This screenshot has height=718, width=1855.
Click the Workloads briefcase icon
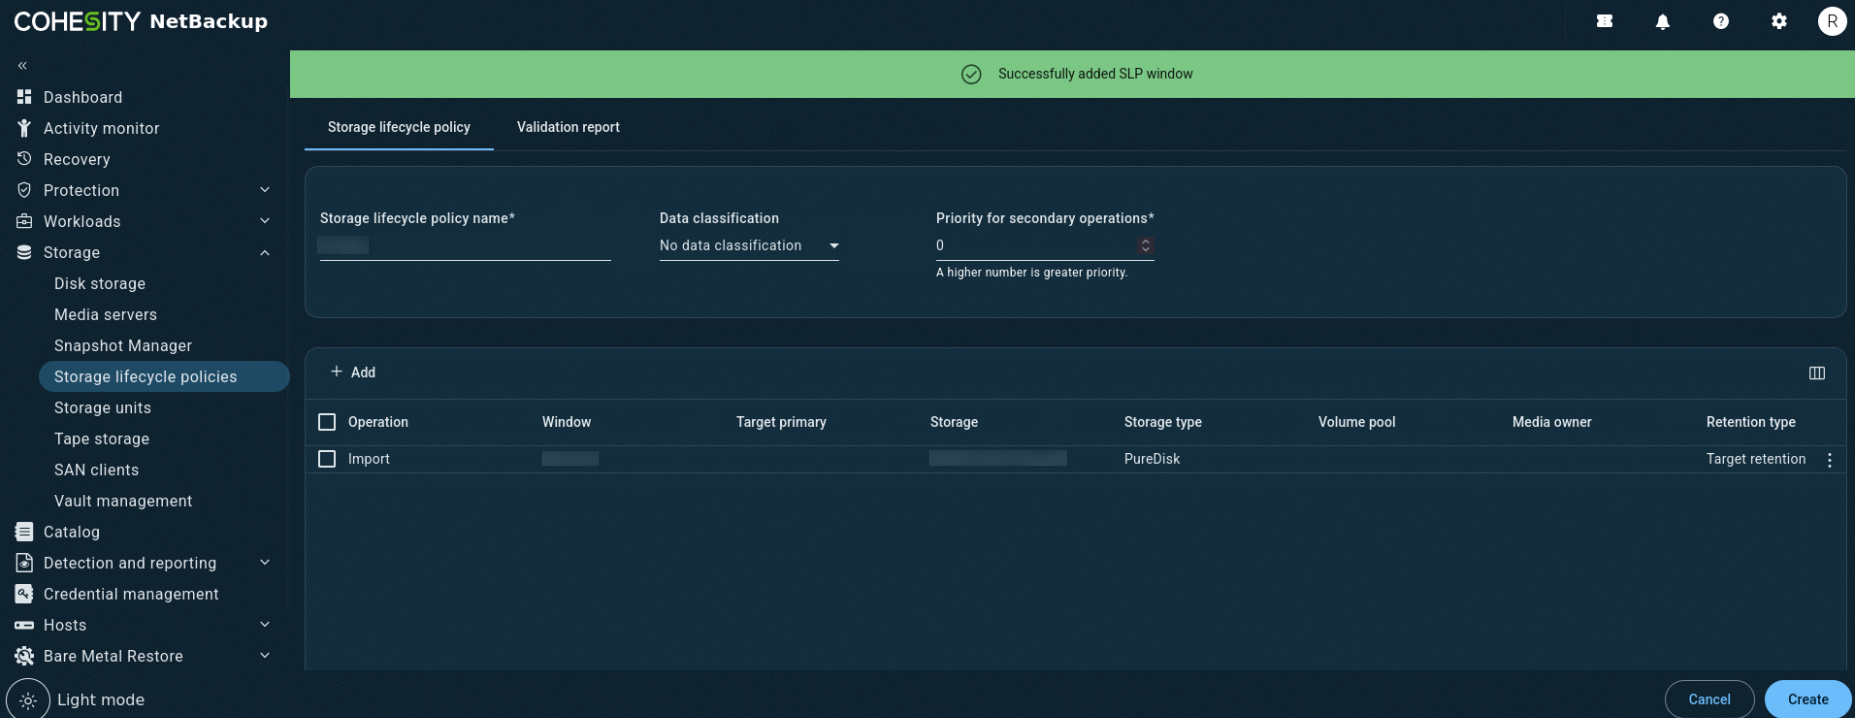(x=24, y=221)
